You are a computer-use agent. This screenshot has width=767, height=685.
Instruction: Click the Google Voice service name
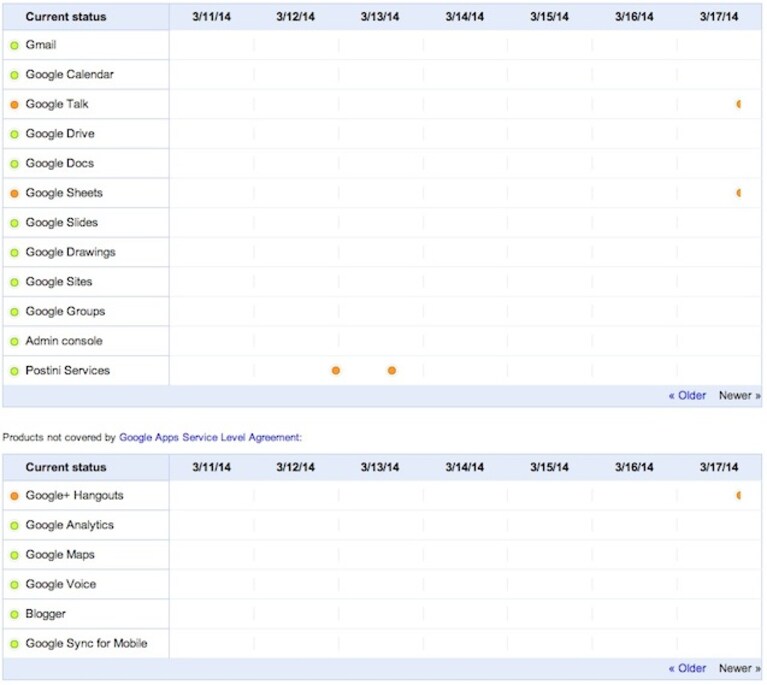click(x=61, y=584)
